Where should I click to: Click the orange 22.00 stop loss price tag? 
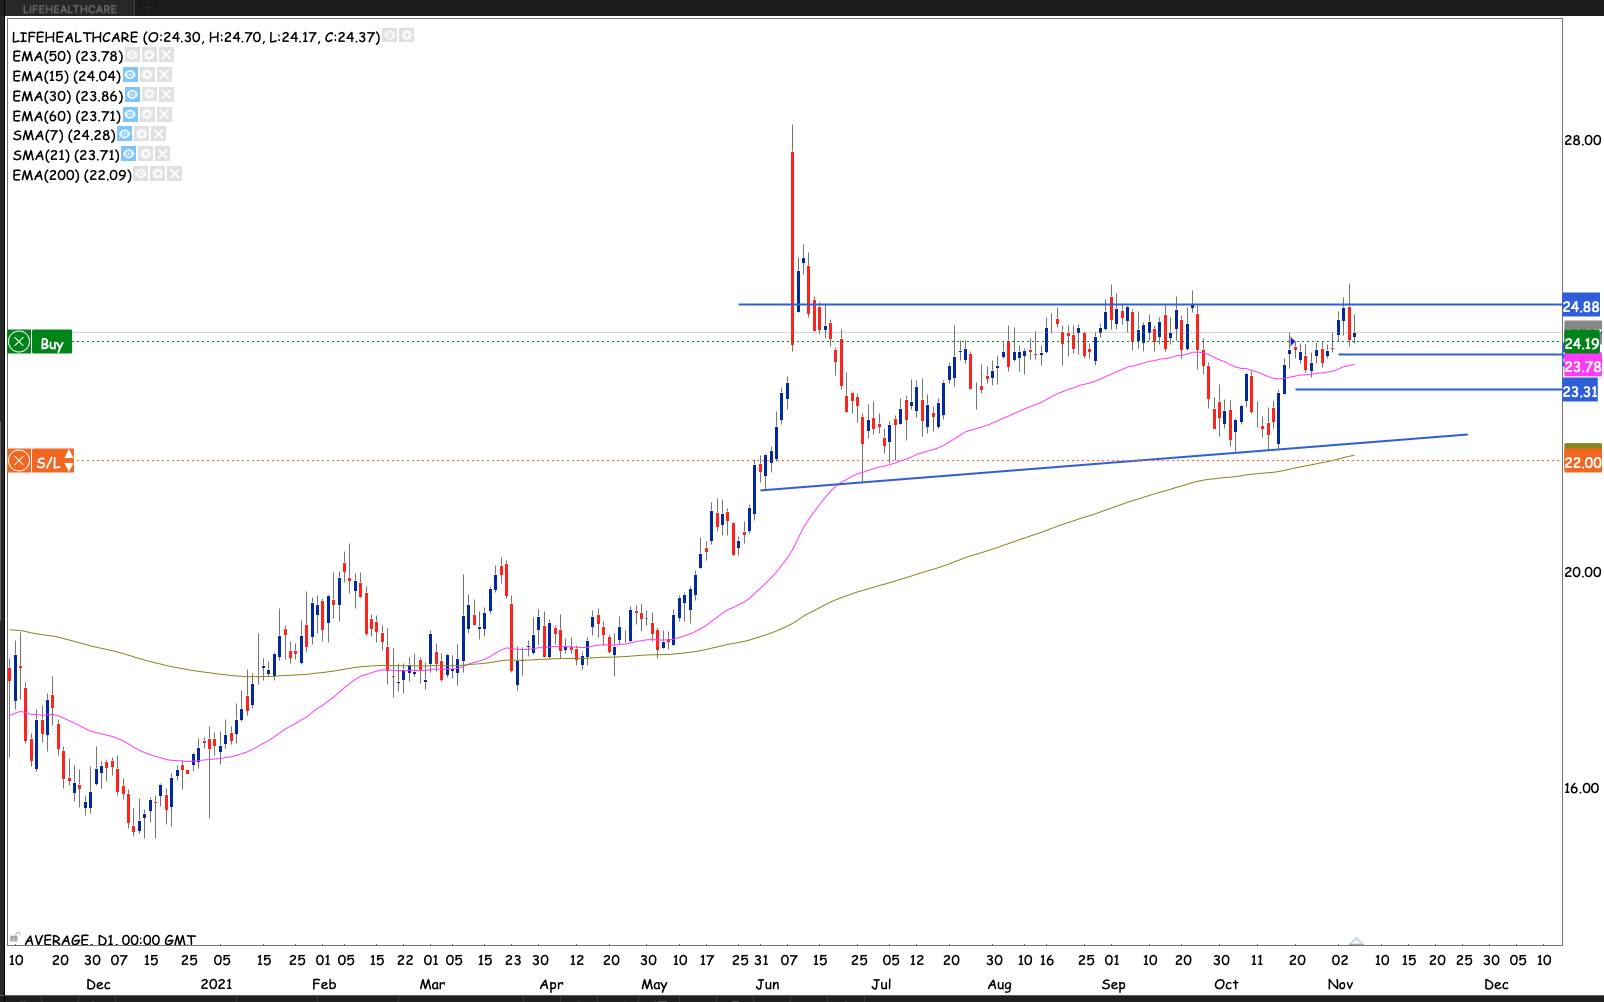(x=1582, y=462)
